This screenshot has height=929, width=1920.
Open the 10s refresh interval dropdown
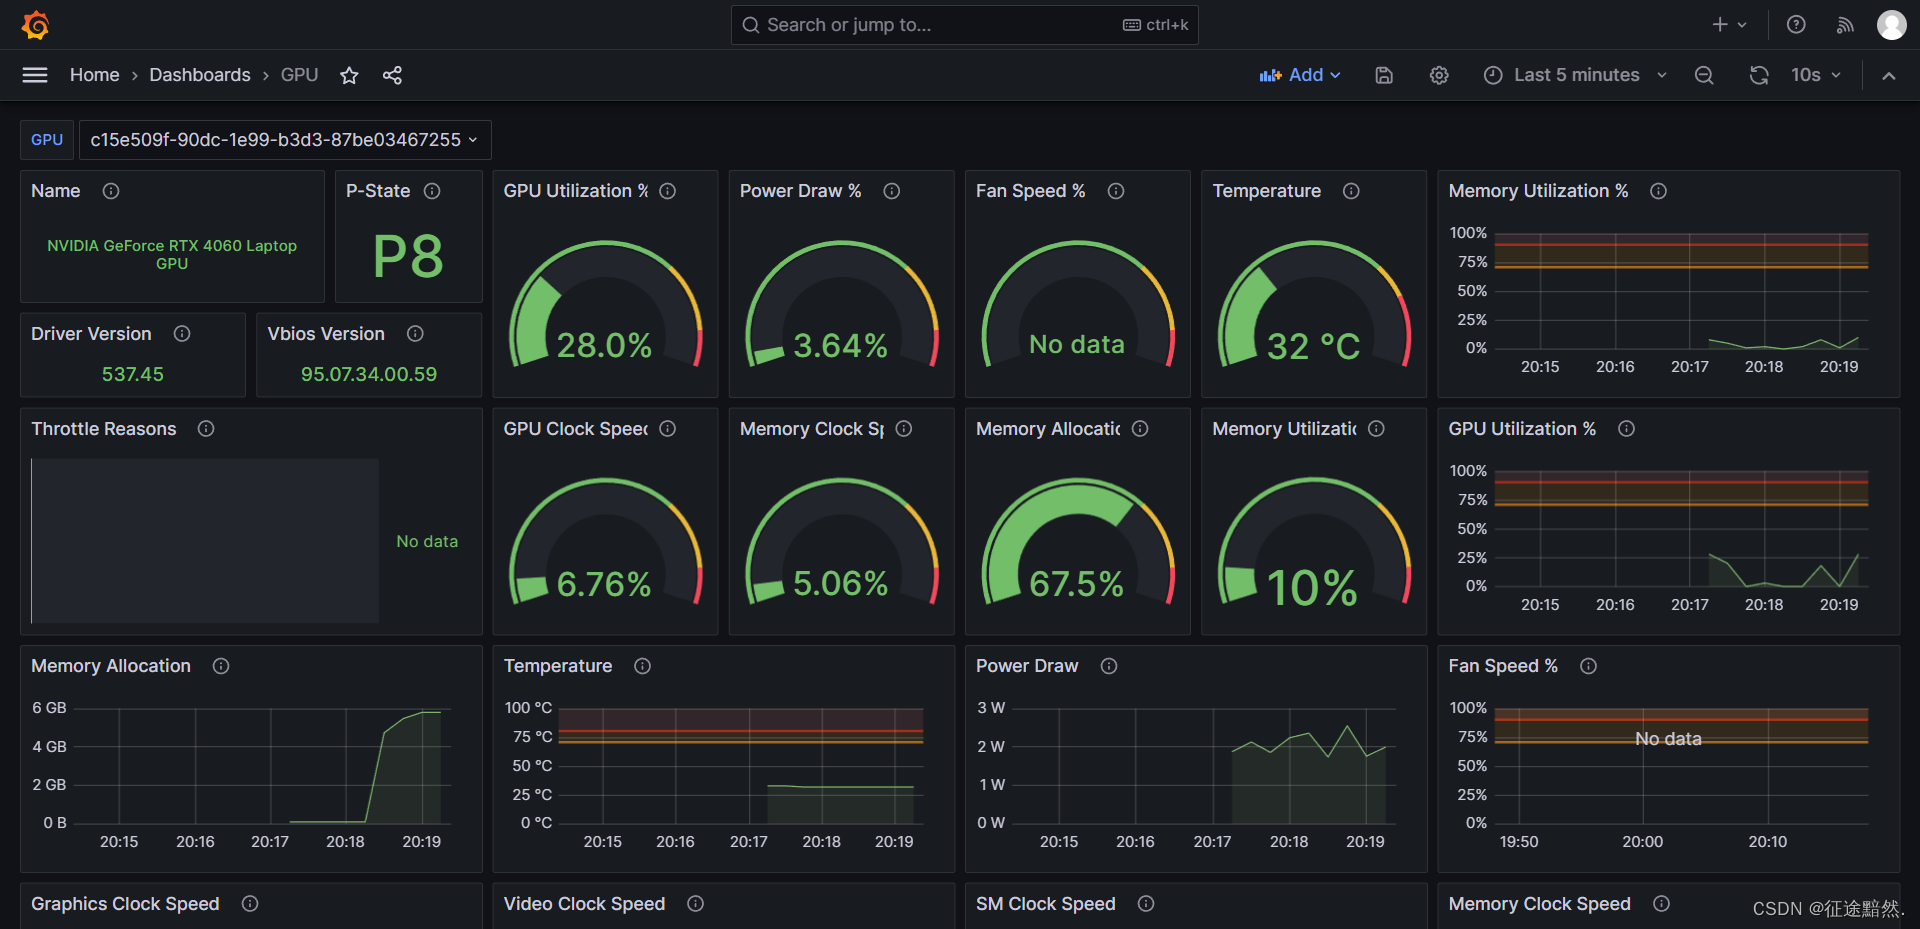coord(1816,75)
